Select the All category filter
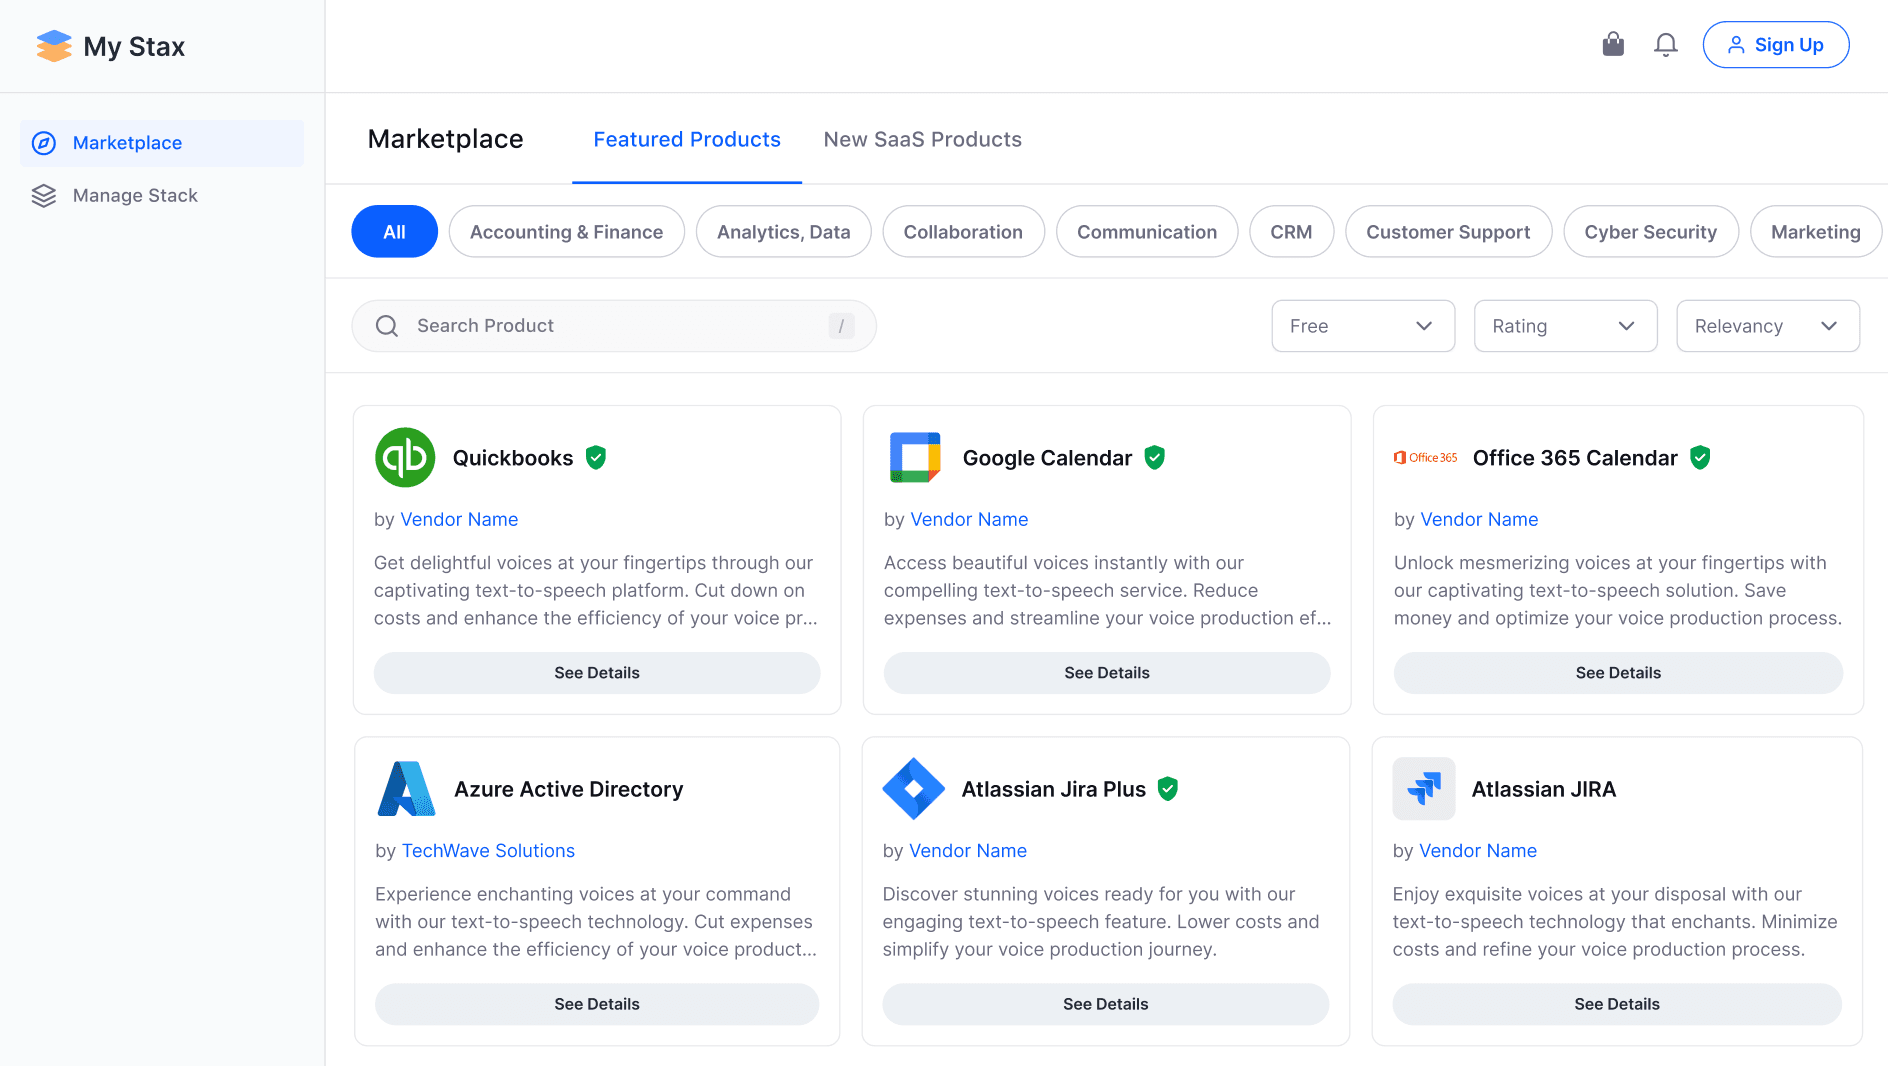Viewport: 1888px width, 1066px height. (x=395, y=232)
